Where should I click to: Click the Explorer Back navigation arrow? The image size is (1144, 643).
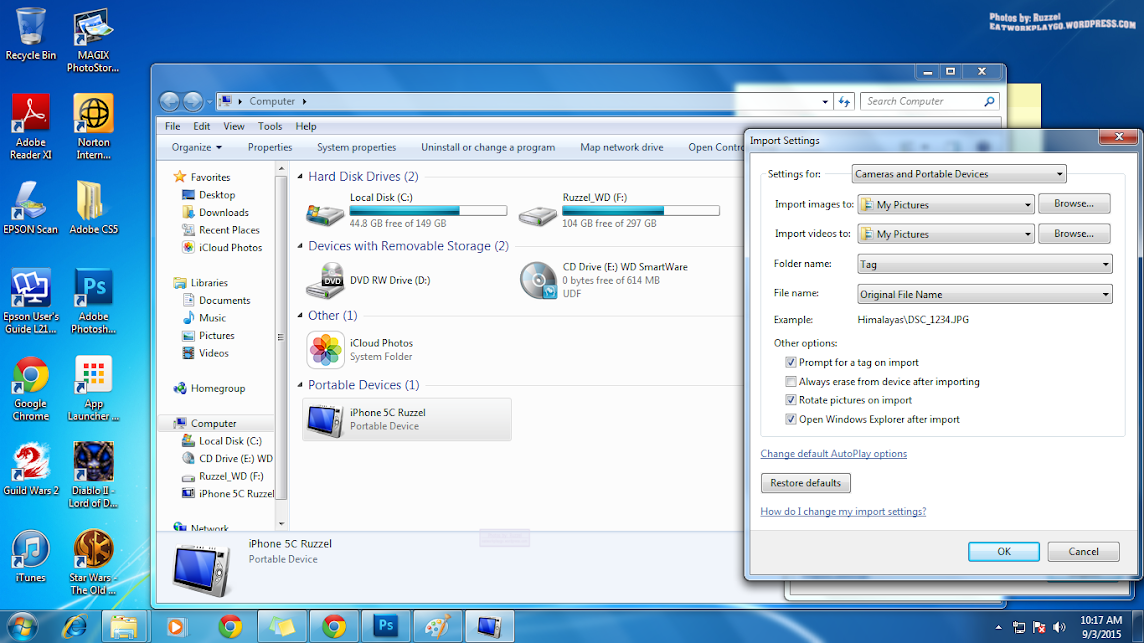[x=169, y=101]
